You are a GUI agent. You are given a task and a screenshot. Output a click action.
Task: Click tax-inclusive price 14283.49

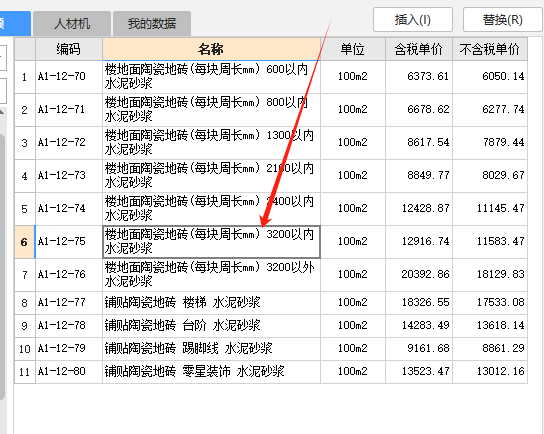click(x=419, y=326)
